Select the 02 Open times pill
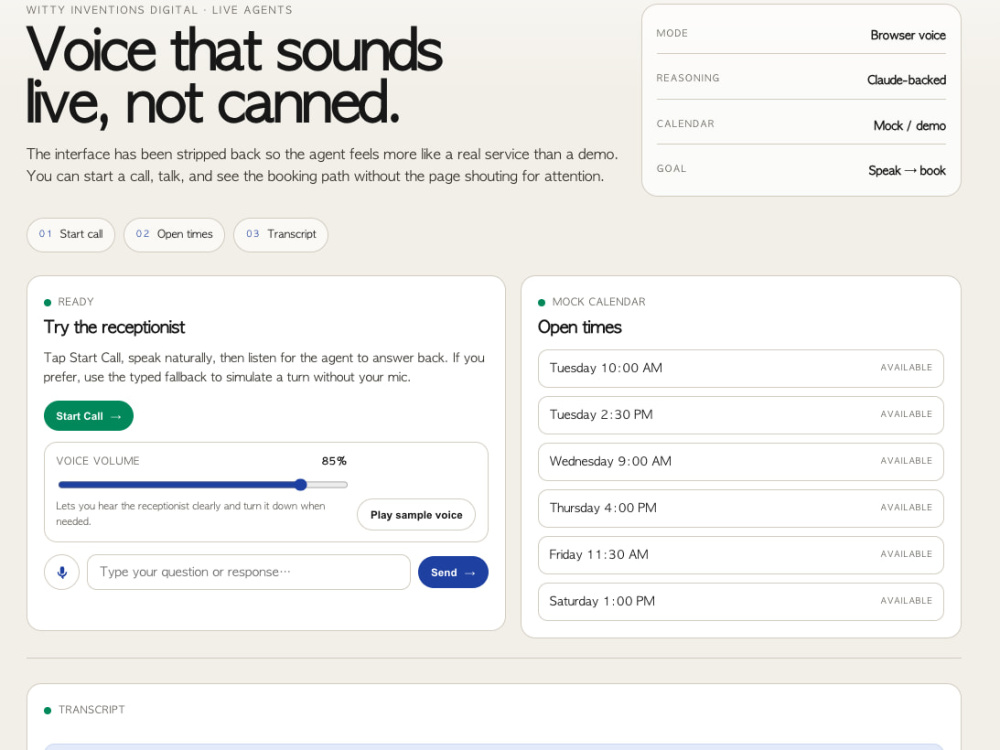This screenshot has width=1000, height=750. point(174,234)
